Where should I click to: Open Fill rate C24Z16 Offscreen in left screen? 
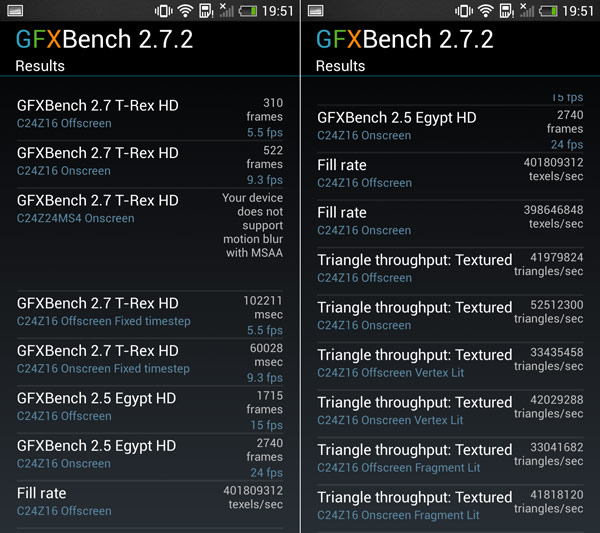click(150, 504)
